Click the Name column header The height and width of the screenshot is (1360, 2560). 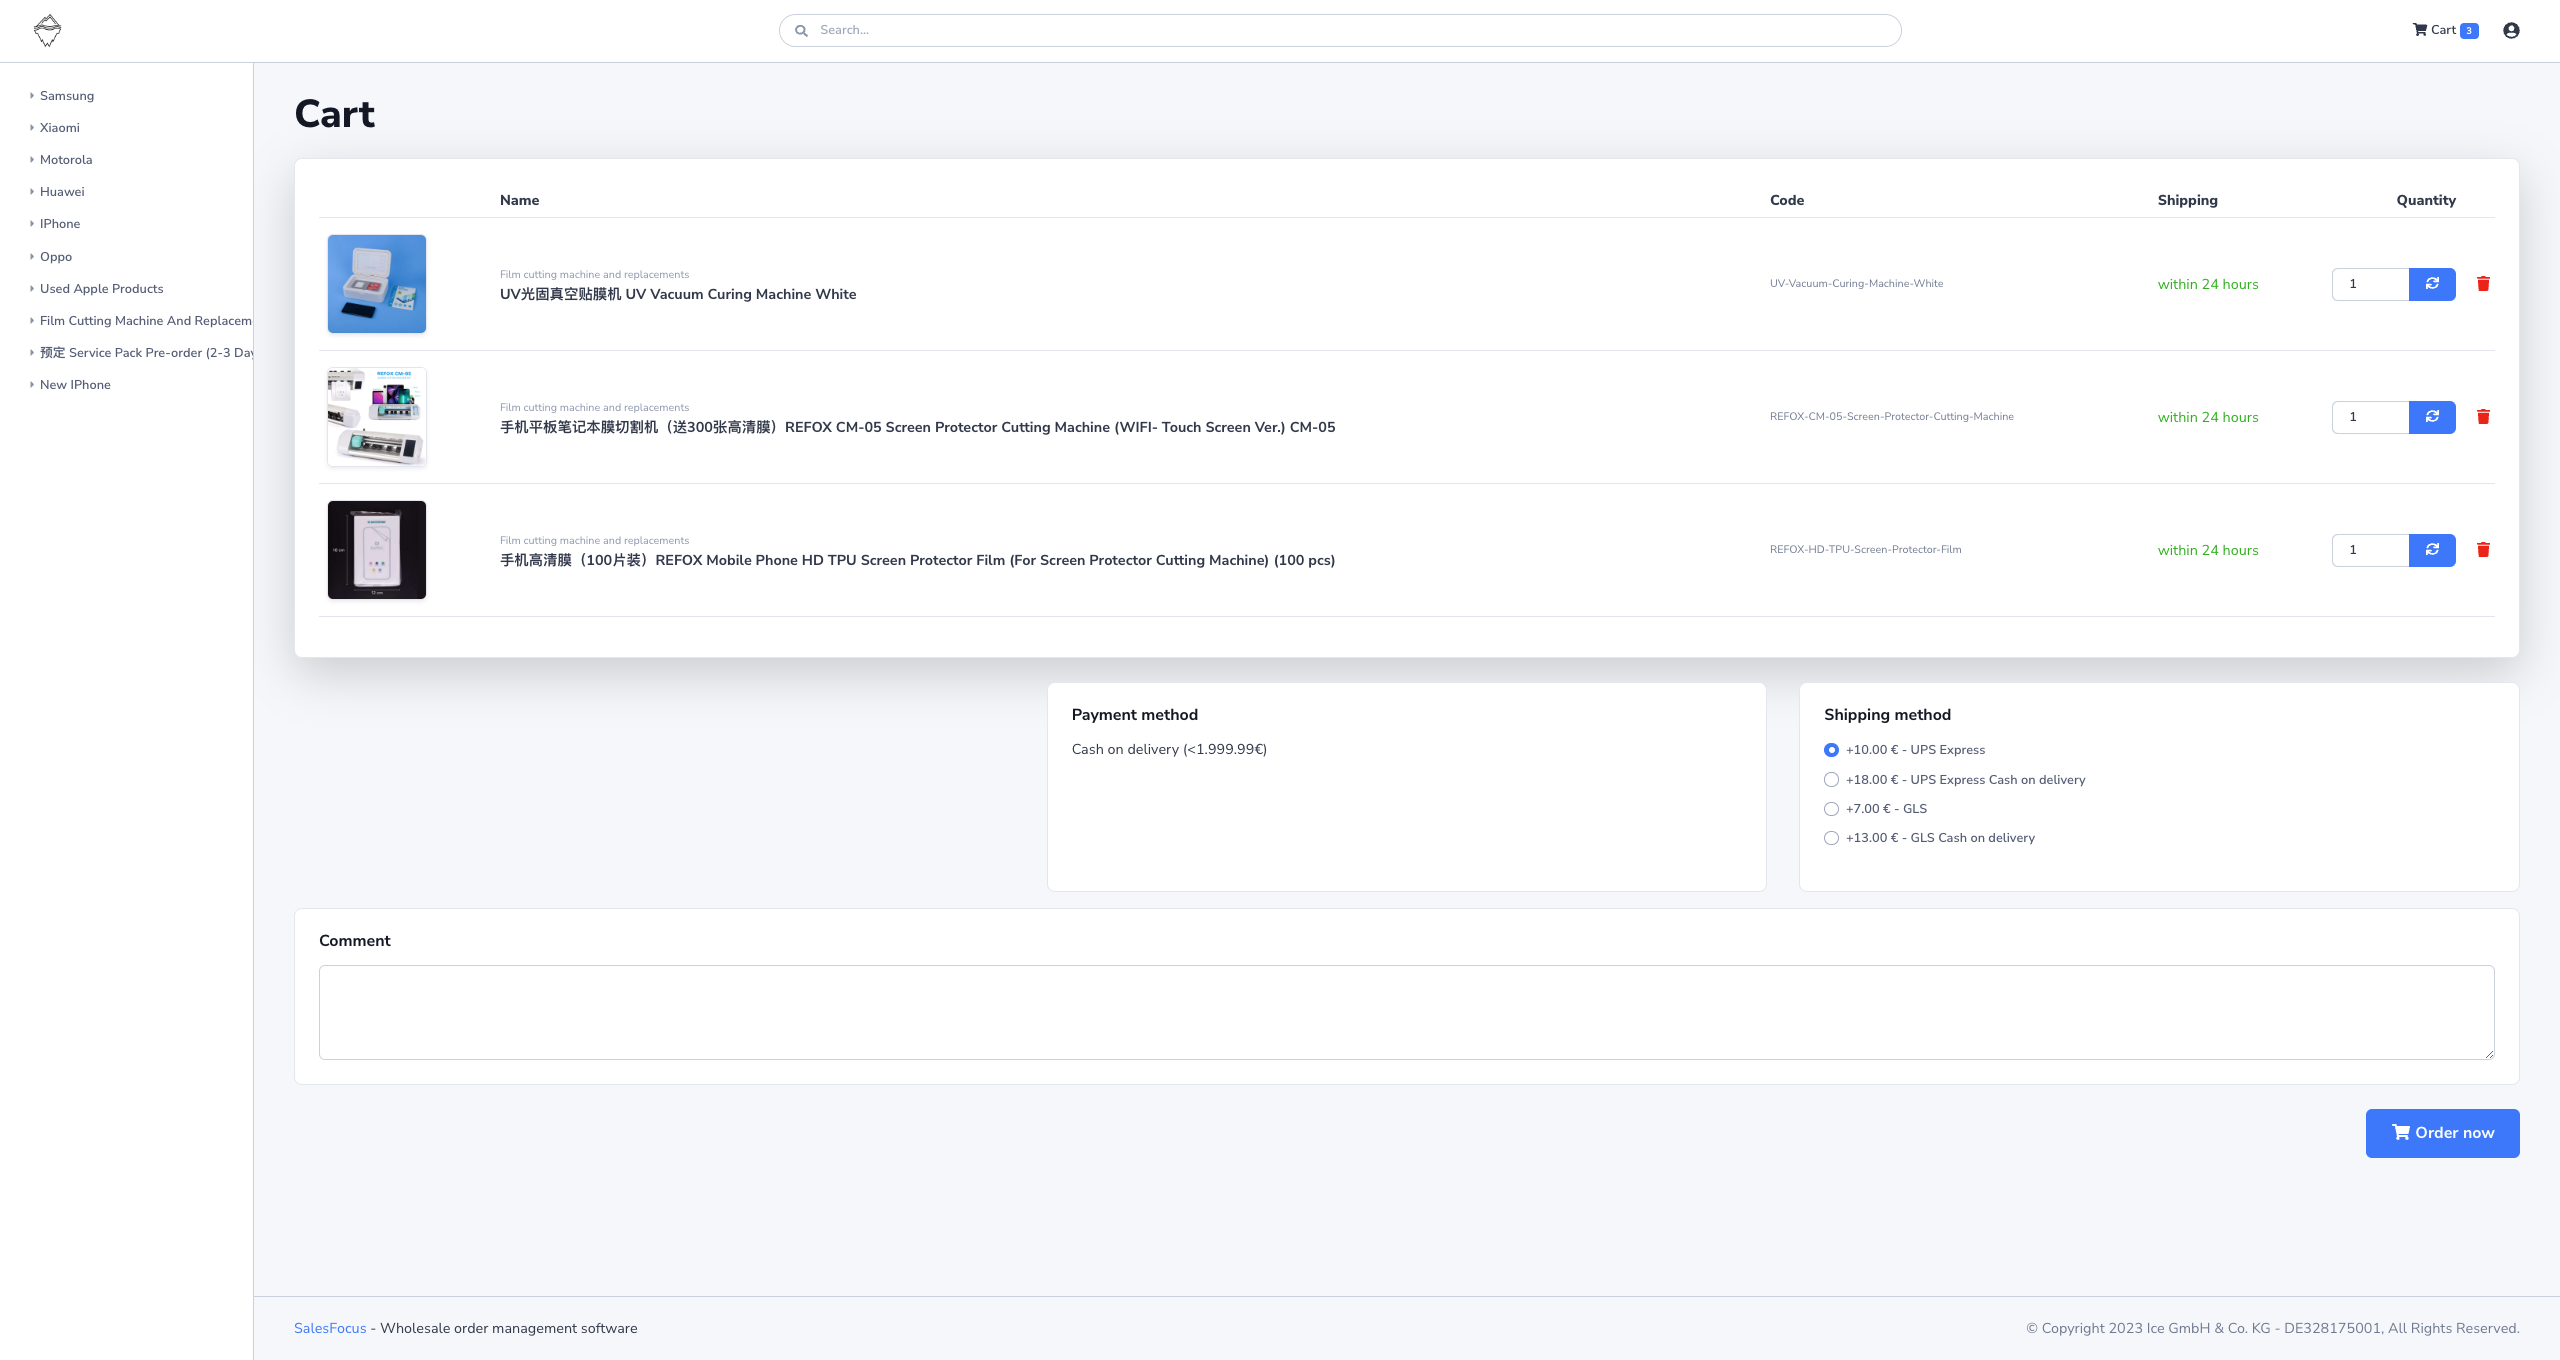click(519, 200)
